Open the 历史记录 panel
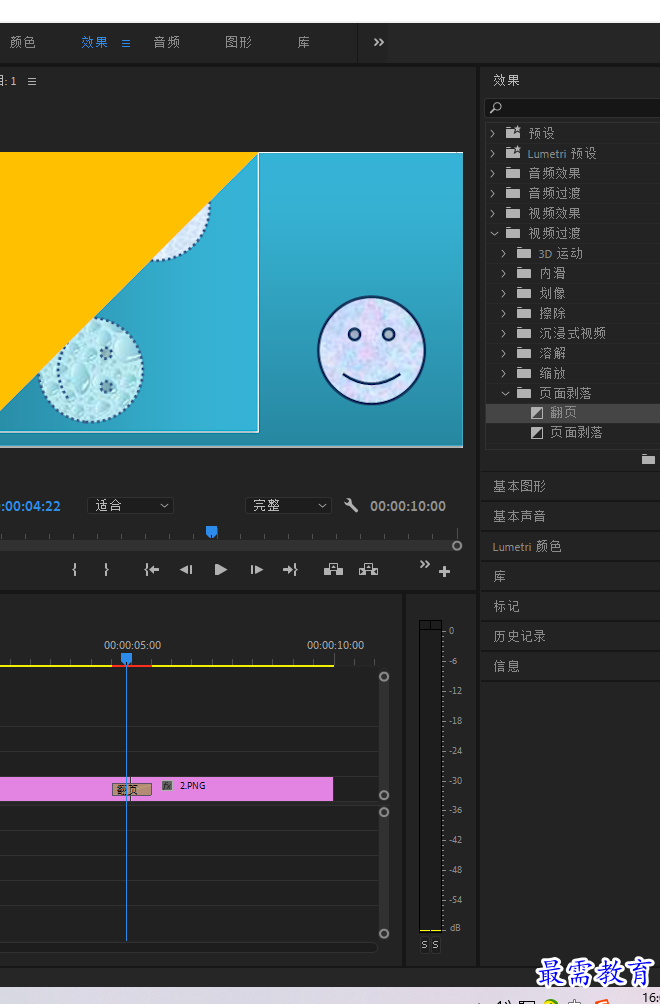660x1004 pixels. click(519, 636)
